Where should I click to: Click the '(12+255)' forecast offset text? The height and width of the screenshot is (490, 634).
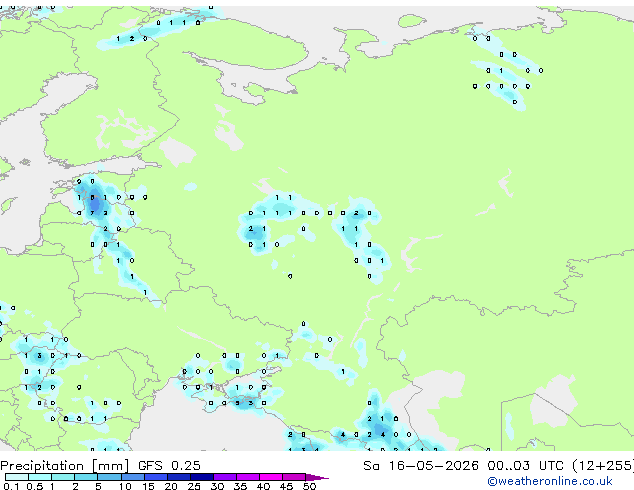[603, 466]
